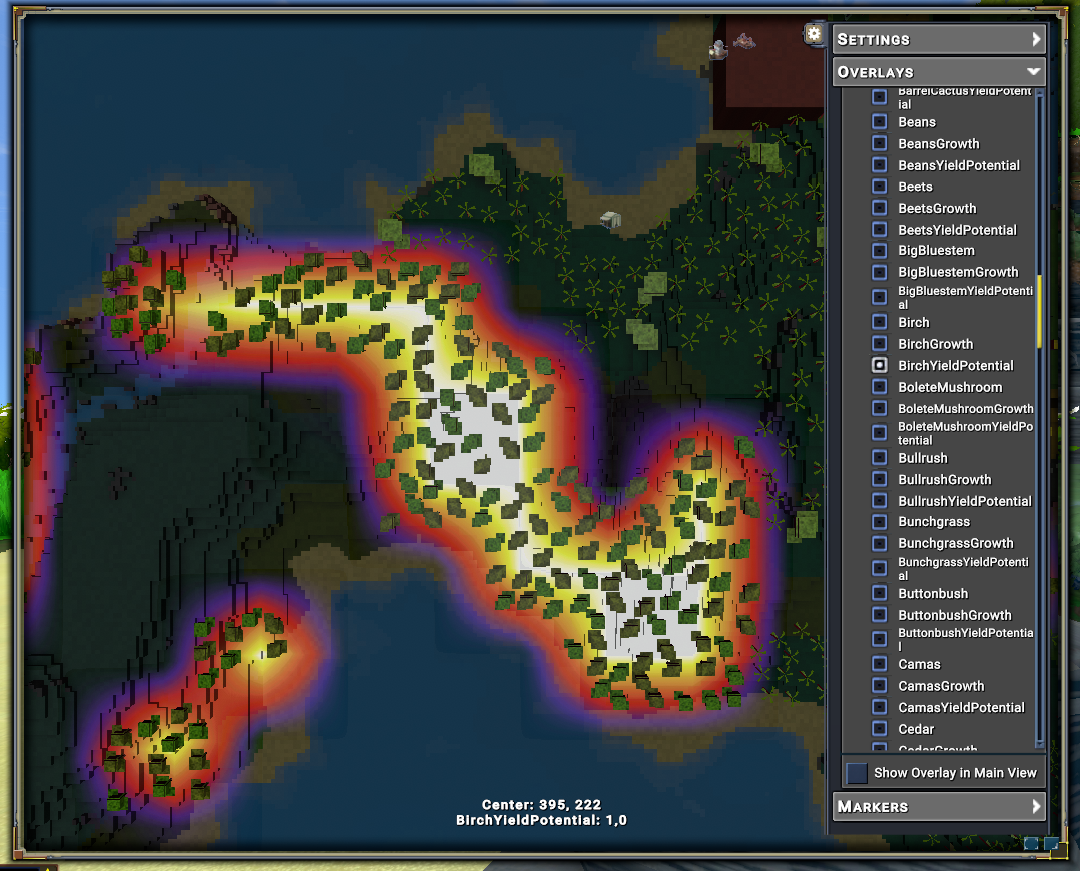Select the Bunchgrass overlay radio button

click(x=880, y=522)
